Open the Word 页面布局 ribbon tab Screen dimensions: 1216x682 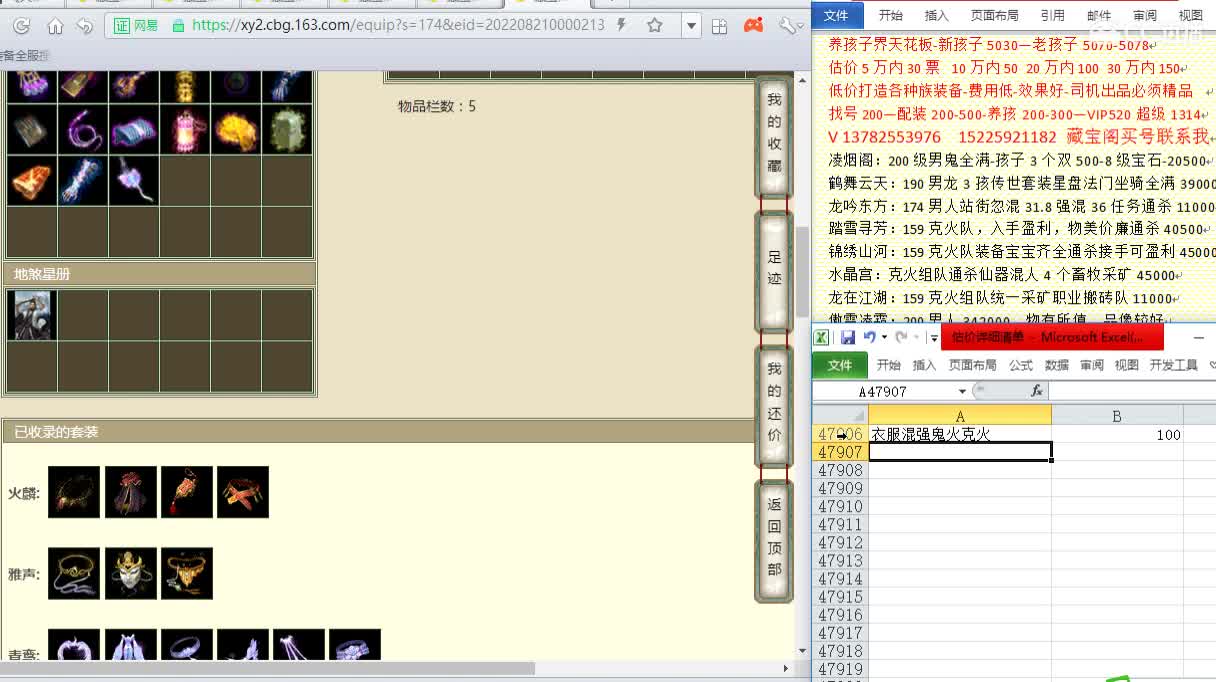coord(994,15)
